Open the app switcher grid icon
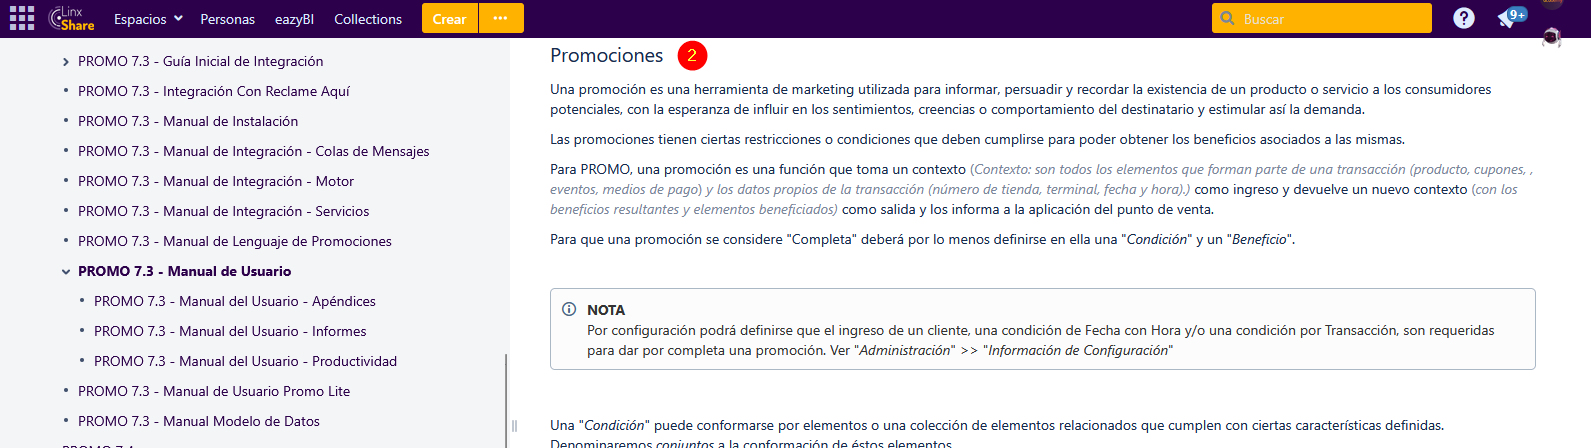This screenshot has height=448, width=1591. [21, 18]
